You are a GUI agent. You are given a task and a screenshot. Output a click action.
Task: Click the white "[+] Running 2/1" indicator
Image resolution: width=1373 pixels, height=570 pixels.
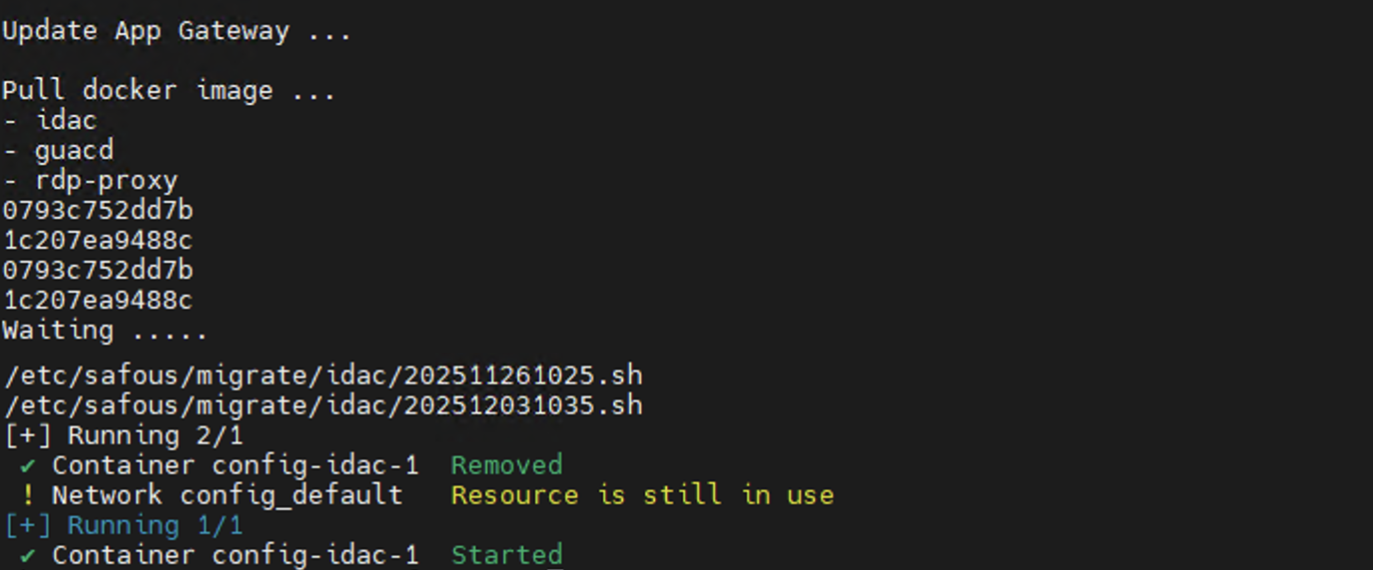click(x=123, y=436)
